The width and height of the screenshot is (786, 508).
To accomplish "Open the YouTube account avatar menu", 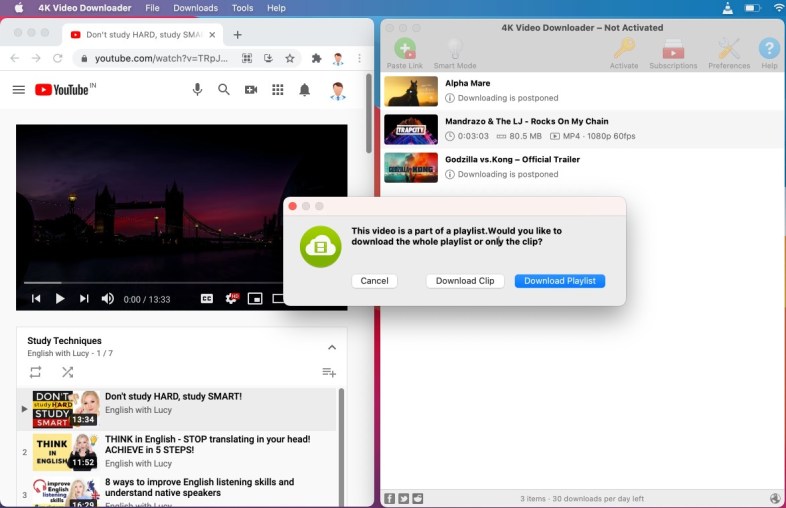I will pos(338,91).
